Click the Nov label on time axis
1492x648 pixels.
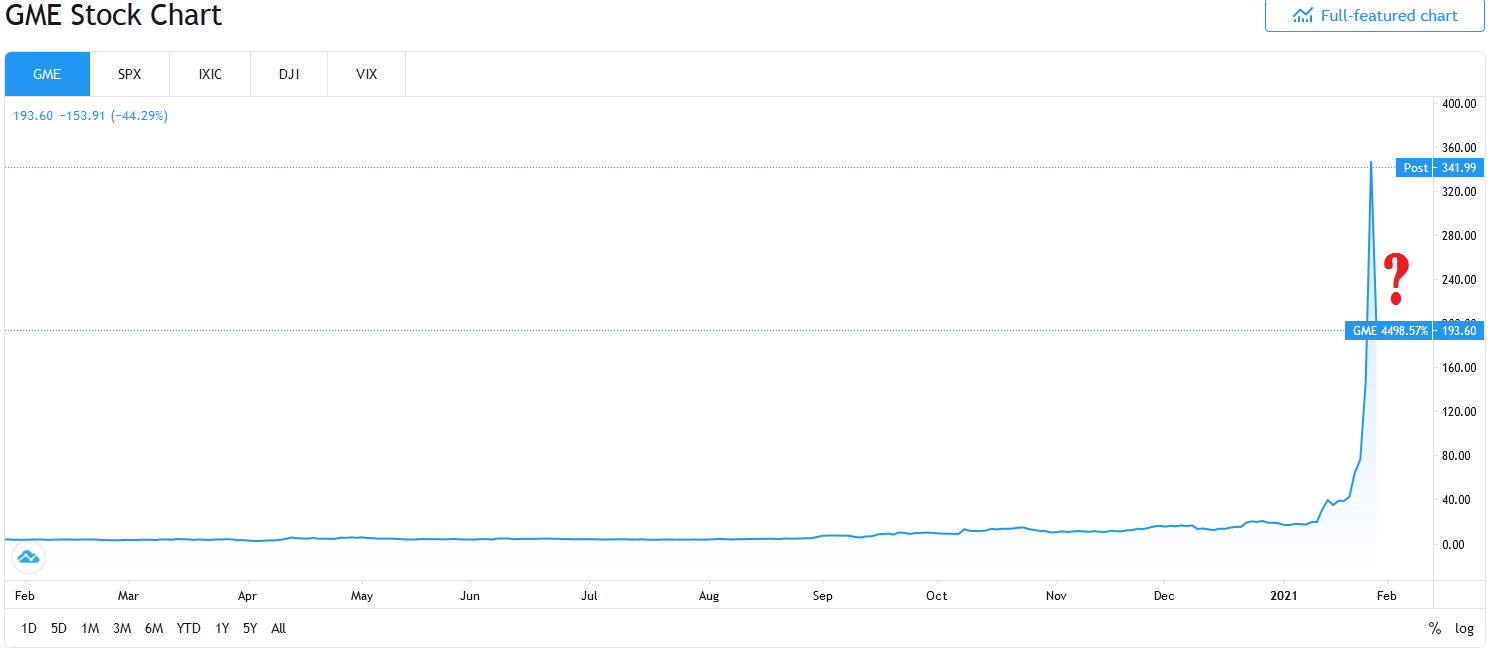click(1056, 596)
